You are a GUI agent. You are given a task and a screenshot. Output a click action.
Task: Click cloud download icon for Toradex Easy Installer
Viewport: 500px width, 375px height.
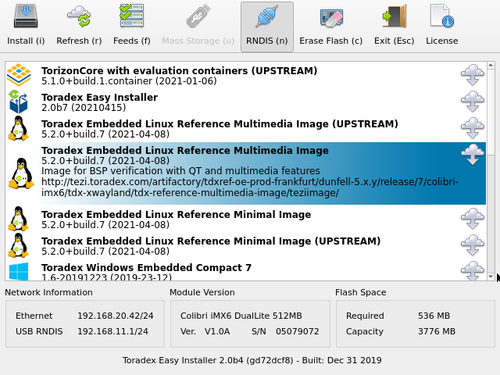(x=473, y=102)
